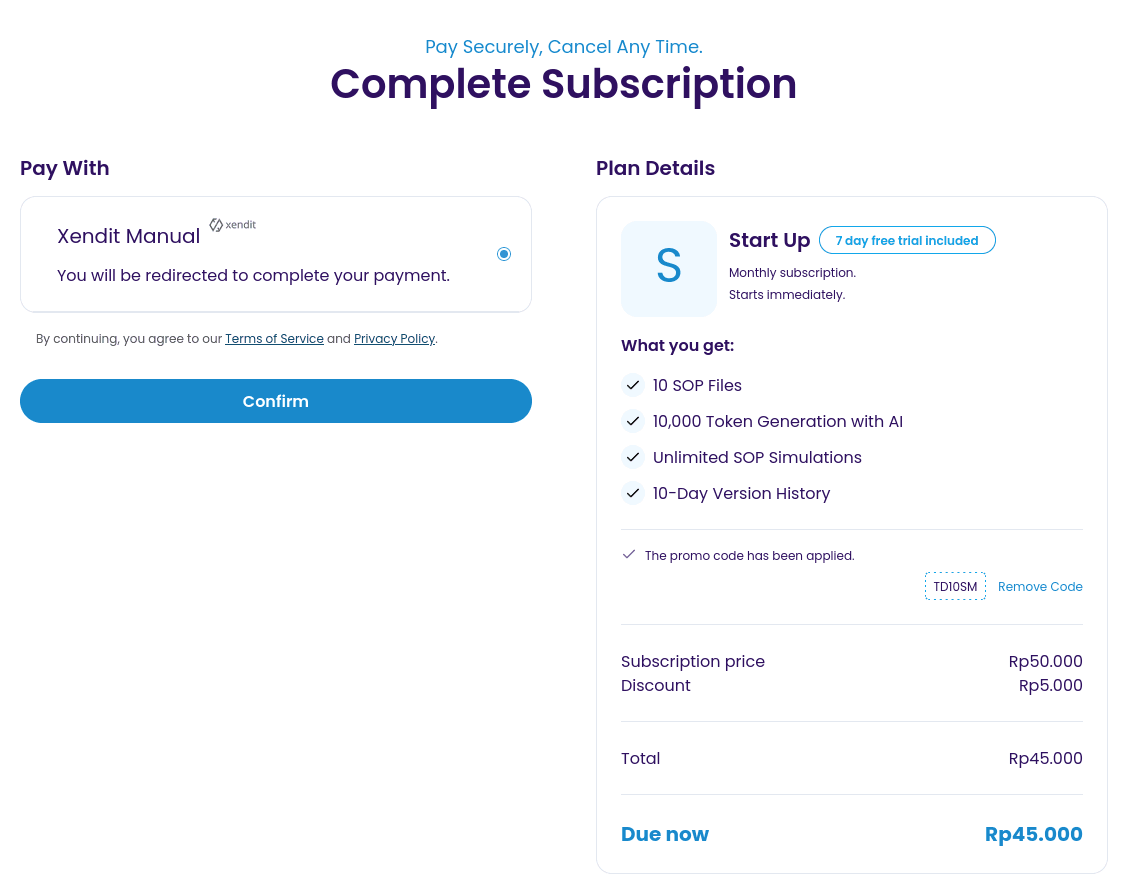Image resolution: width=1126 pixels, height=896 pixels.
Task: Click Remove Code link
Action: click(x=1040, y=587)
